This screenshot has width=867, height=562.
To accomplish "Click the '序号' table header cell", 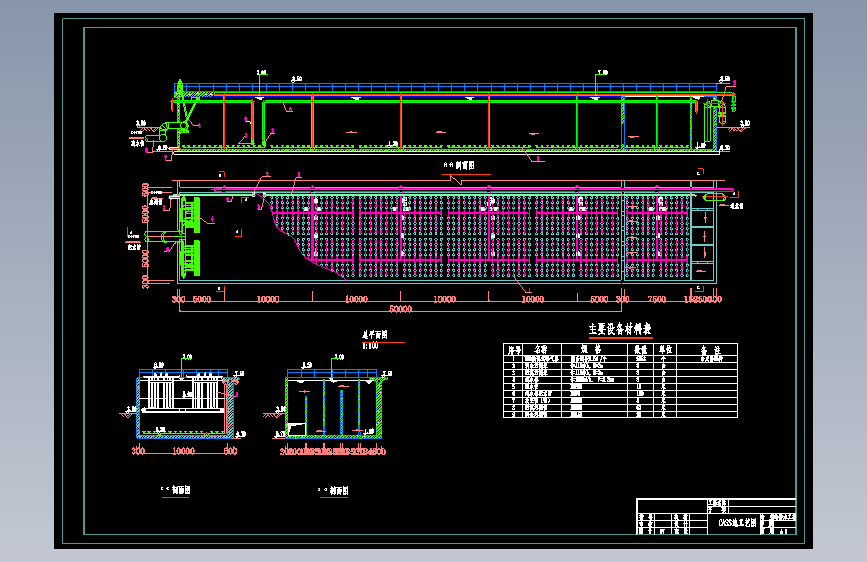I will [514, 350].
